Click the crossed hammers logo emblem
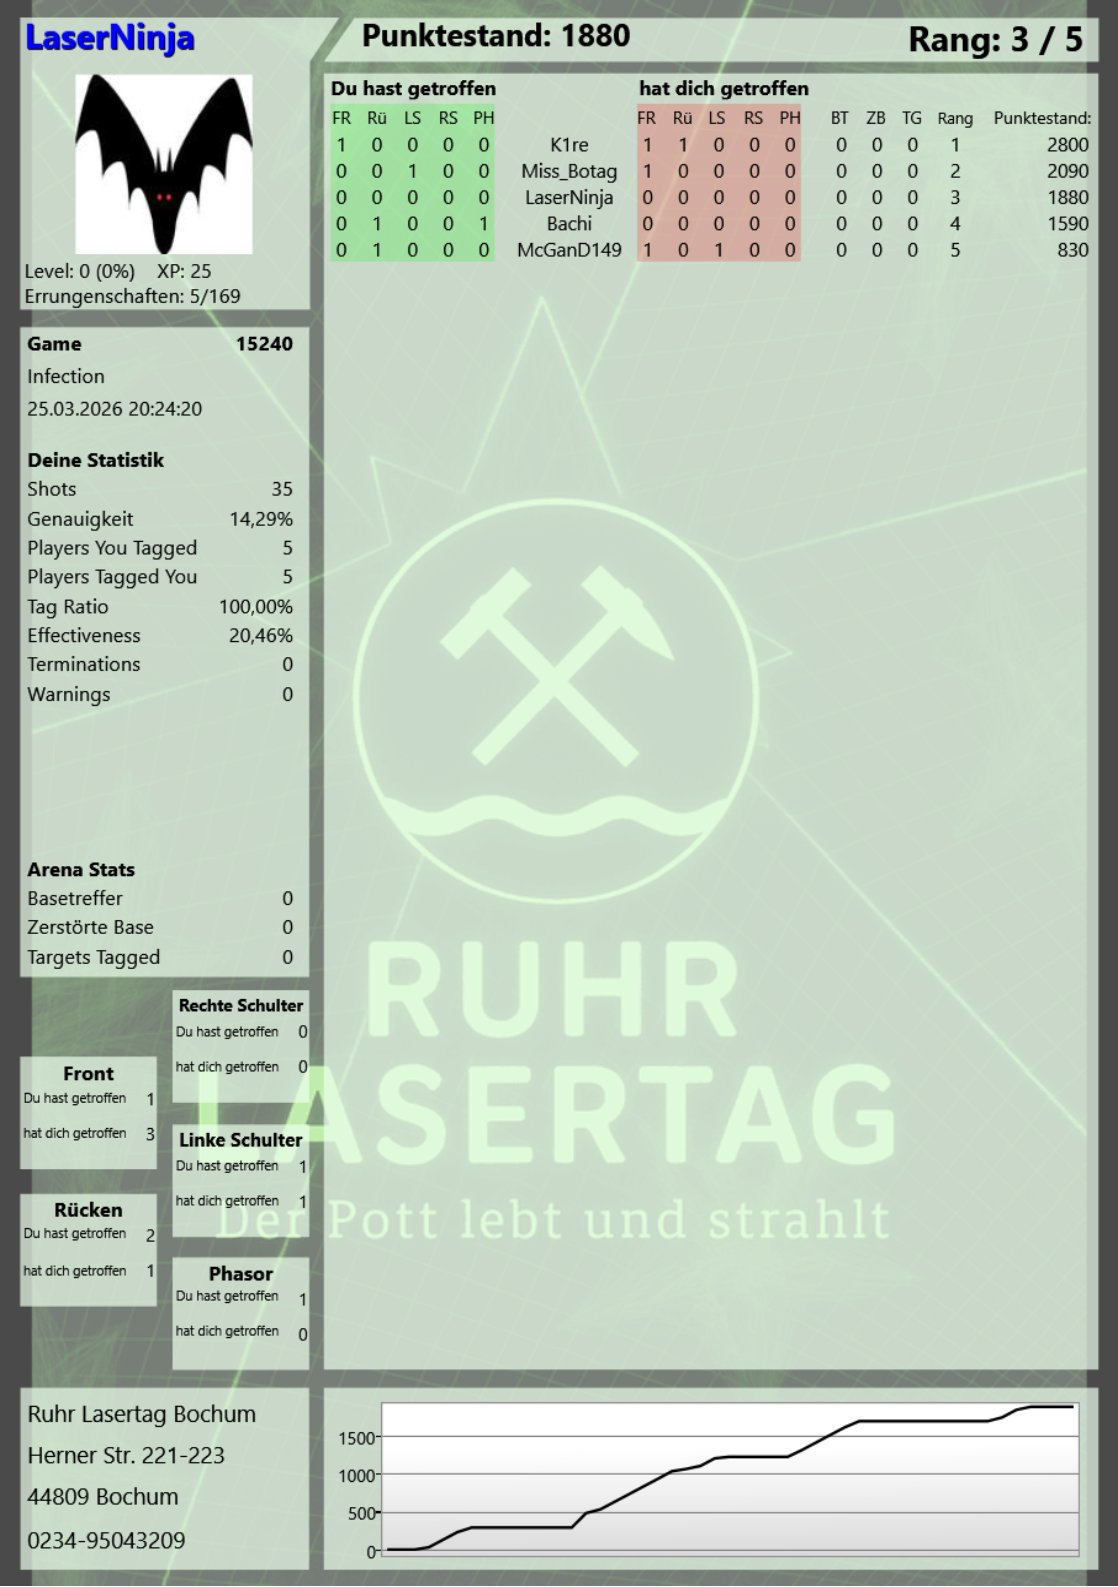The height and width of the screenshot is (1587, 1118). (x=553, y=666)
